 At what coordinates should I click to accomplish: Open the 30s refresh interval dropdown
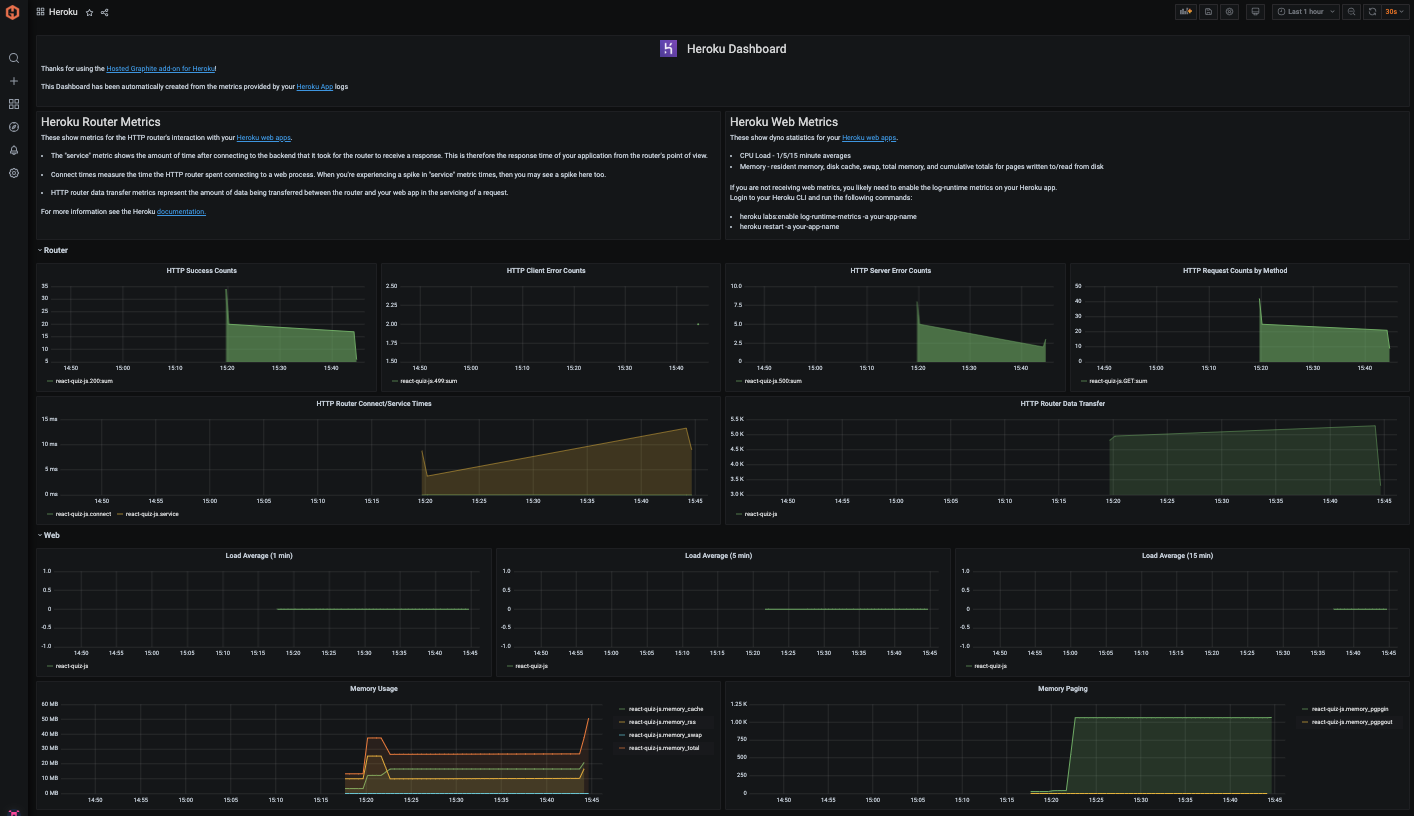pos(1396,12)
